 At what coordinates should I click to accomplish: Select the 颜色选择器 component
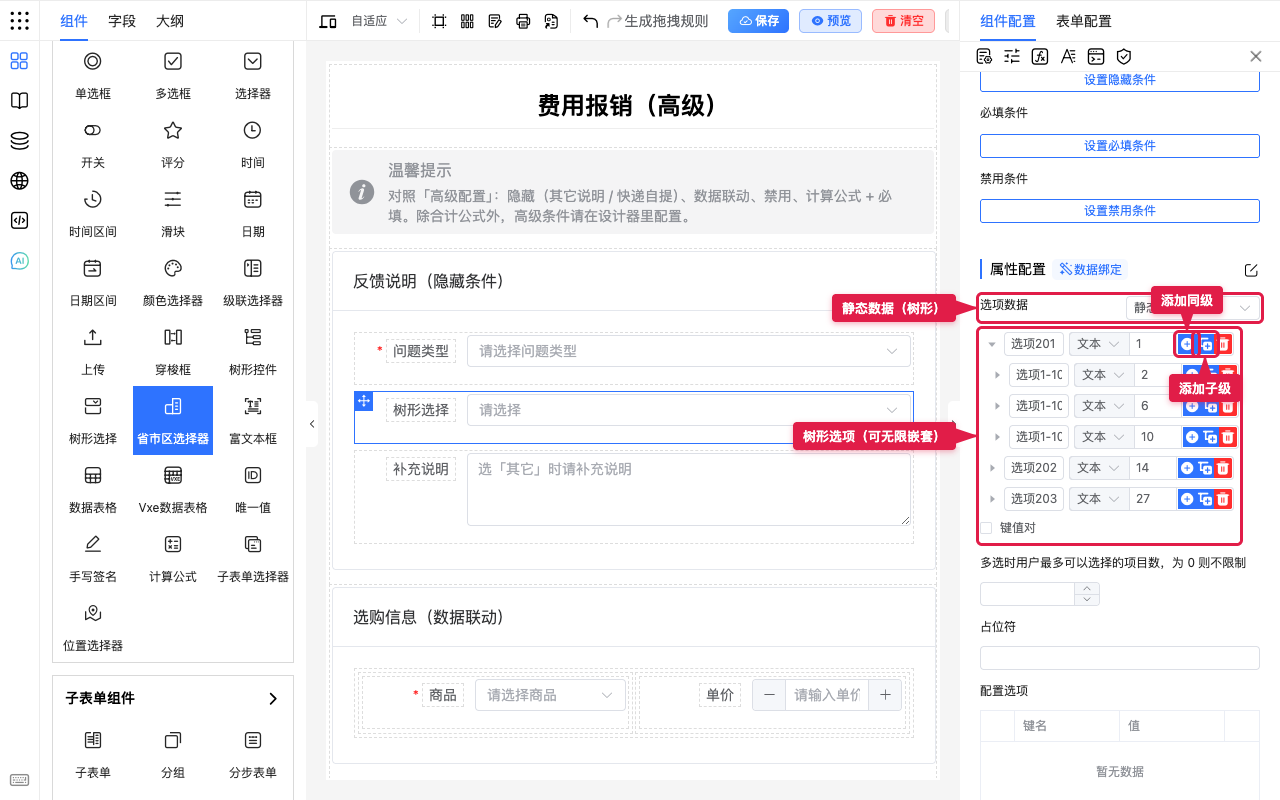pos(173,282)
